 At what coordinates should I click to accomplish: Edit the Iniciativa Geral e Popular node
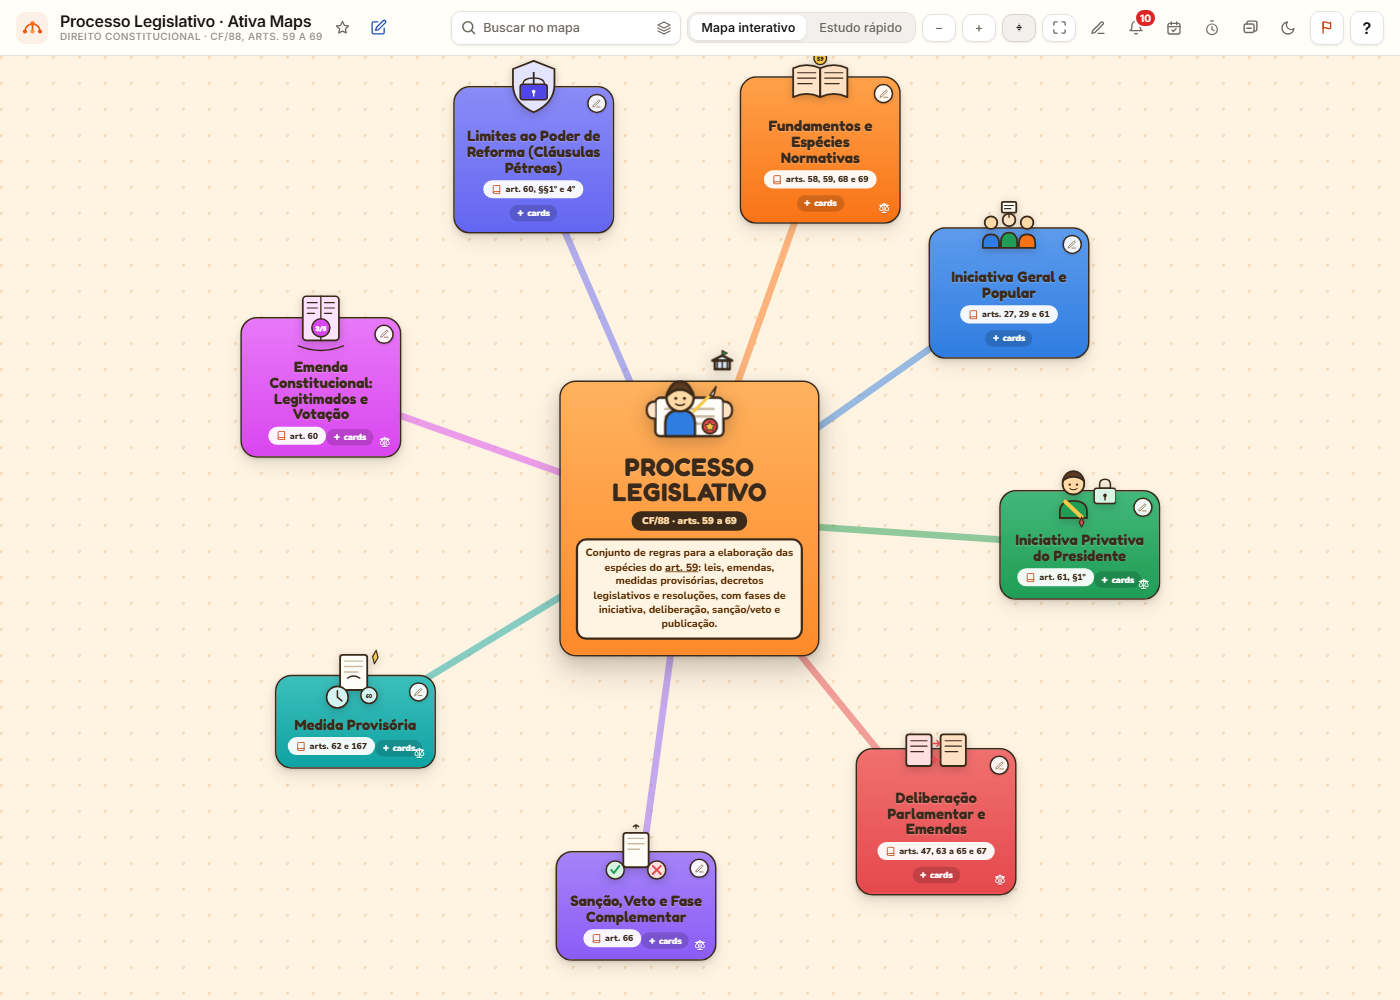[x=1072, y=244]
